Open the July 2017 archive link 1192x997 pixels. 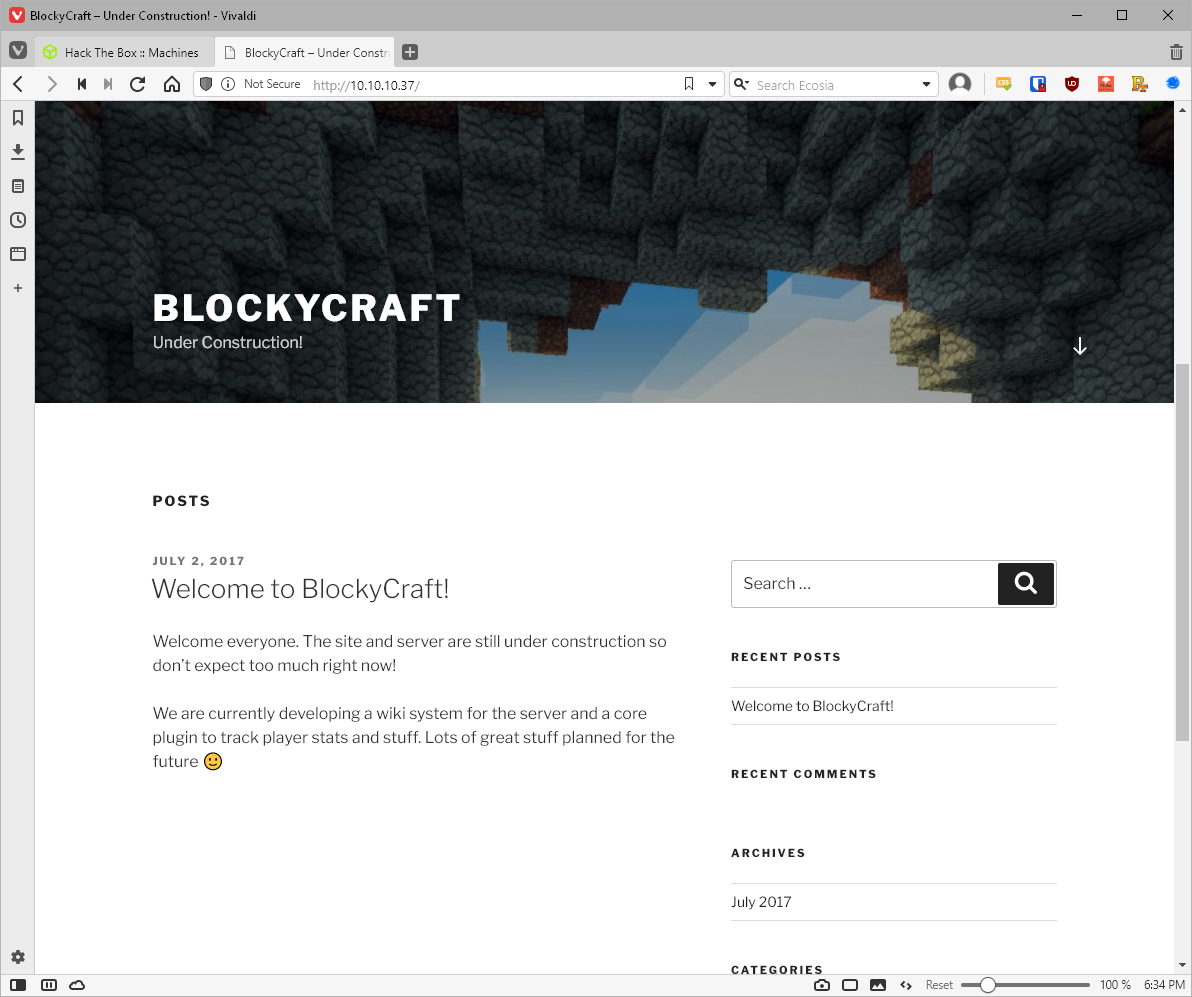[x=761, y=902]
